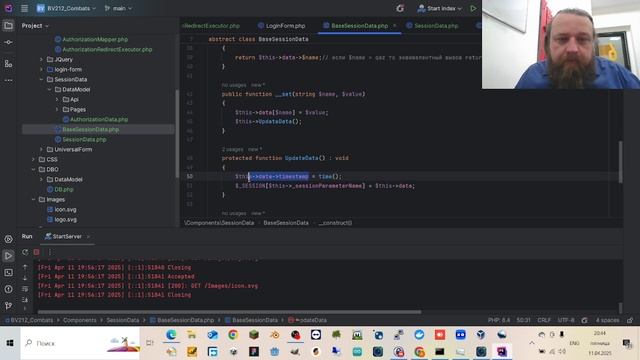The image size is (640, 360).
Task: Open Windows Start menu
Action: coord(10,343)
